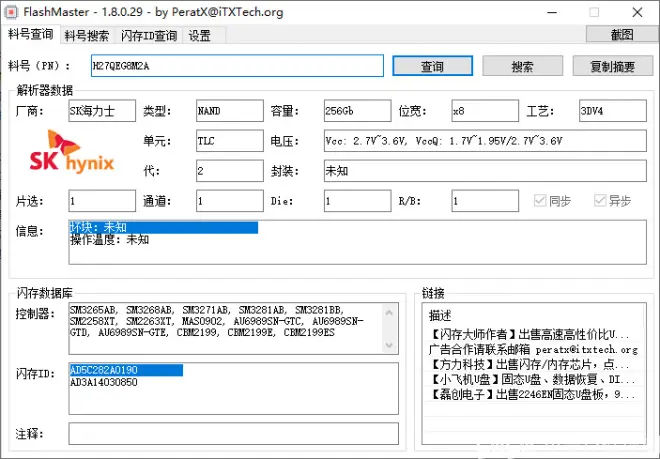Click the 料号 (PN) input field
Viewport: 660px width, 459px height.
click(x=236, y=66)
